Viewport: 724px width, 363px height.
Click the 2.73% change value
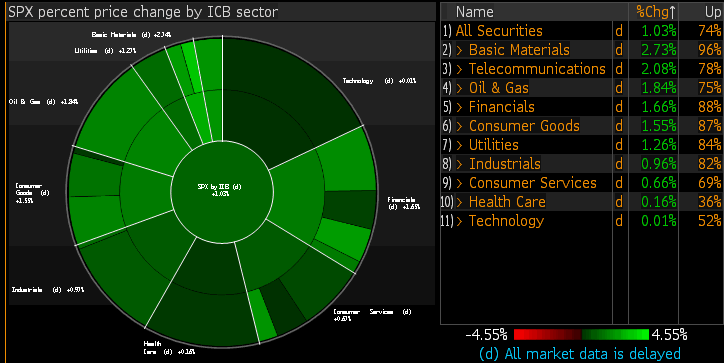[x=659, y=50]
